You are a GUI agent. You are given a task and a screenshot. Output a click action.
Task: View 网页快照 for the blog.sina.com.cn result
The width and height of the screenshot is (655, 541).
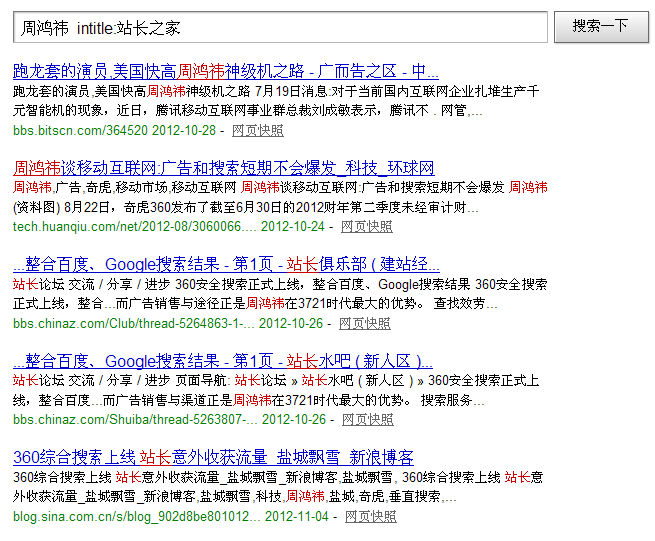pos(370,516)
